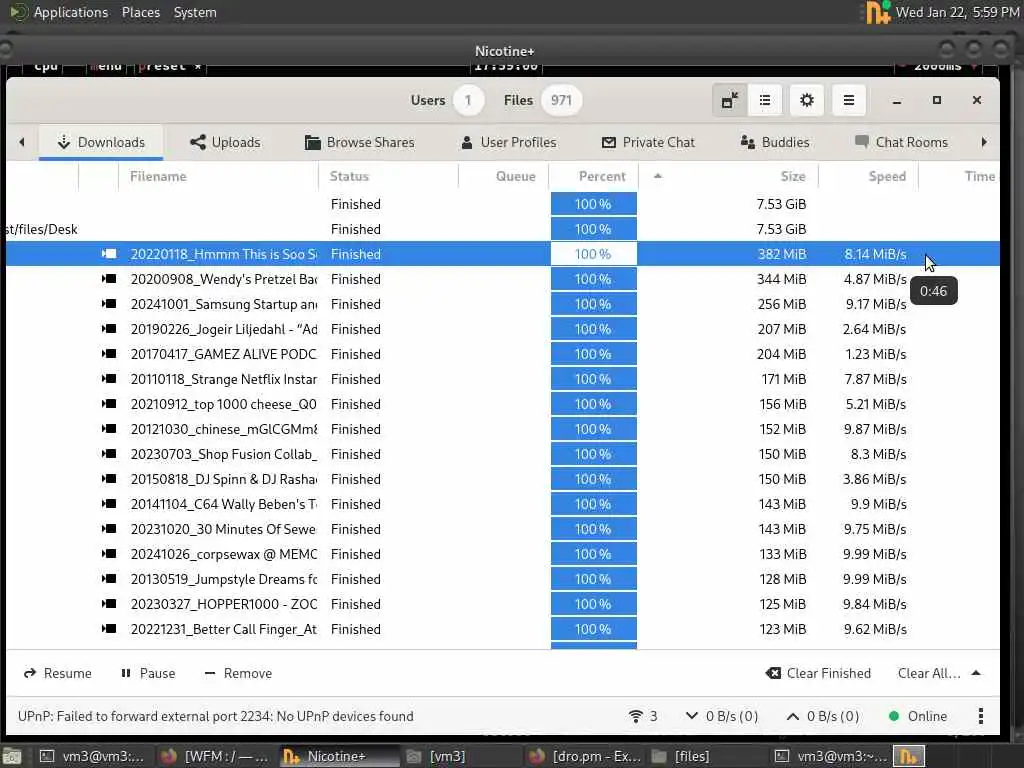Select the 20220118_Hmmm This is Soo file row
This screenshot has height=768, width=1024.
click(x=503, y=254)
